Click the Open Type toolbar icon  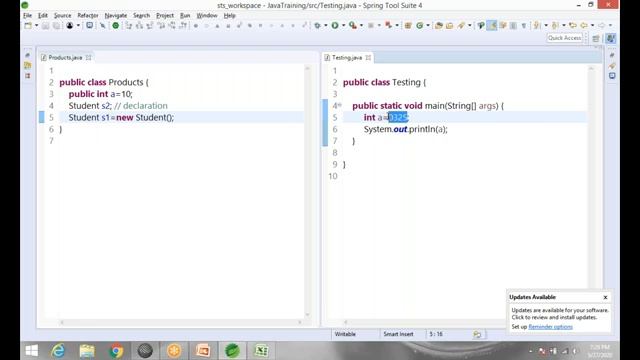pos(439,25)
